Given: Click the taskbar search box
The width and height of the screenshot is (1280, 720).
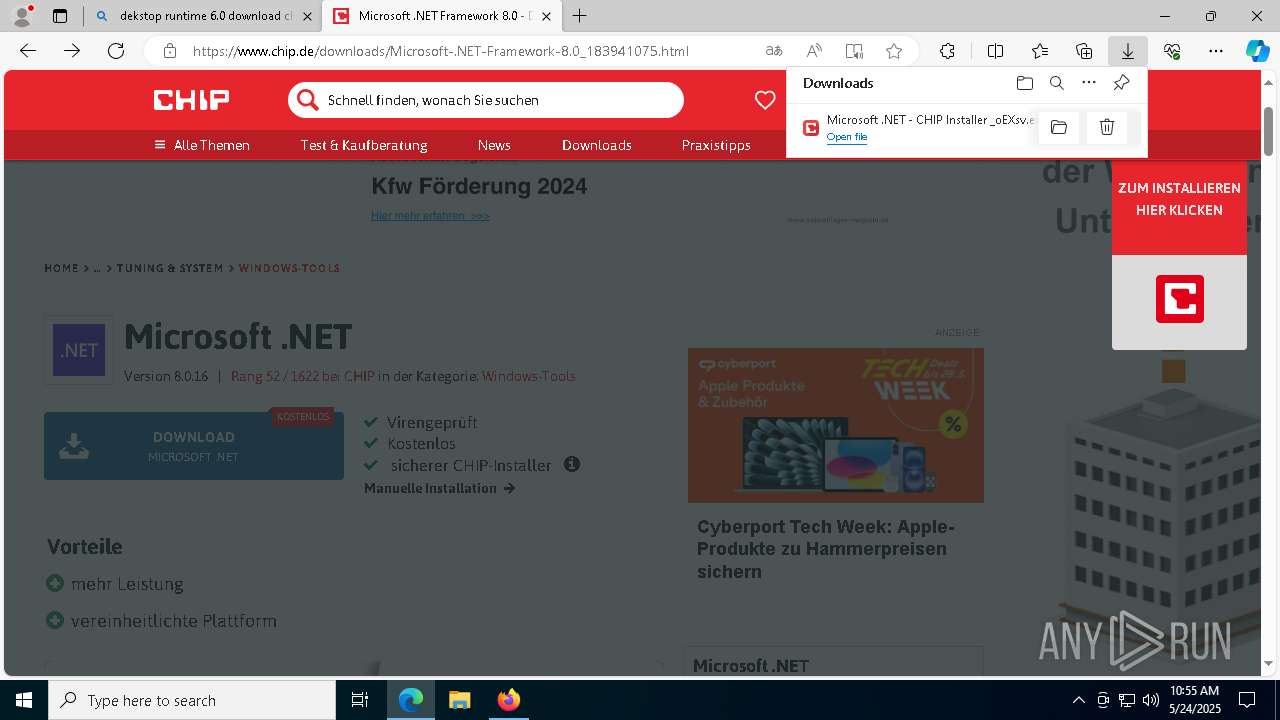Looking at the screenshot, I should click(x=192, y=700).
